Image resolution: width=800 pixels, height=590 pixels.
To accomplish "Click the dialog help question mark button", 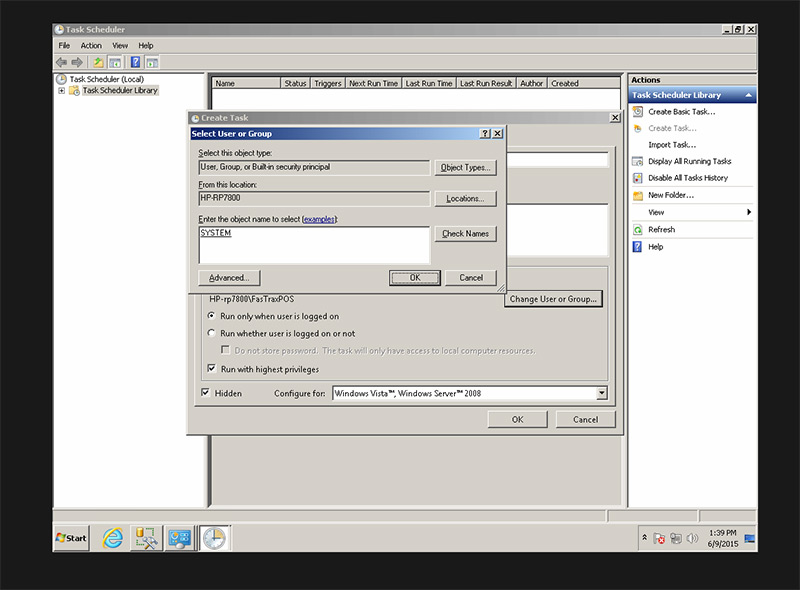I will click(x=485, y=134).
